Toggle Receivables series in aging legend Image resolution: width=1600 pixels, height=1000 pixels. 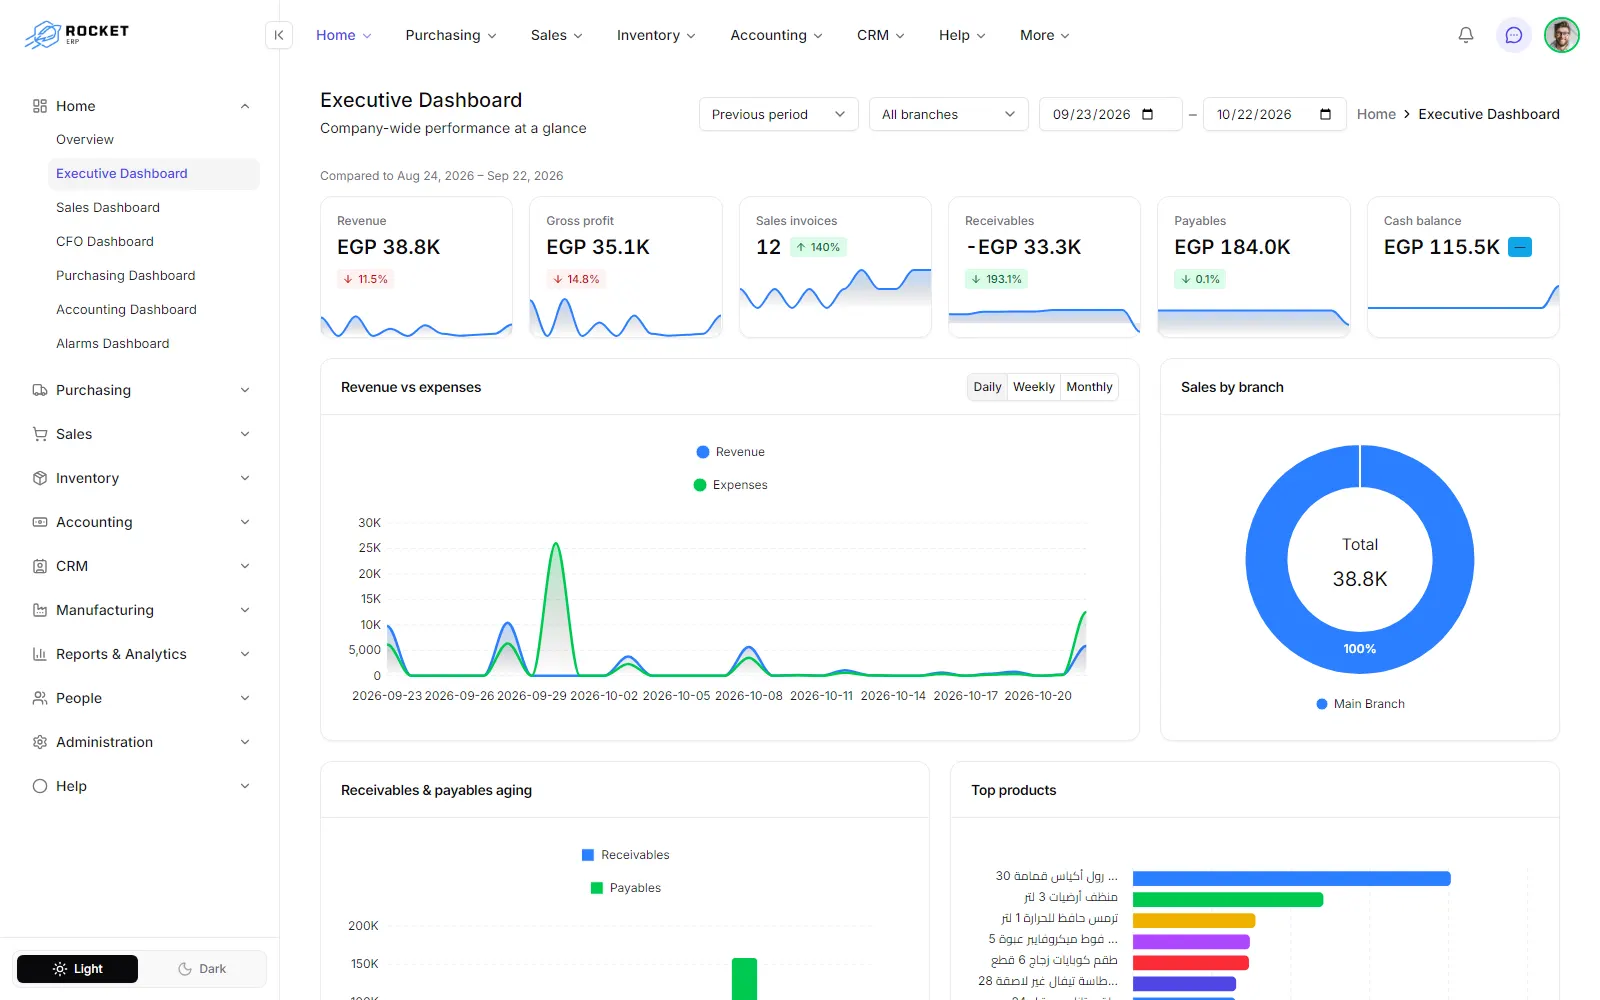pos(625,855)
